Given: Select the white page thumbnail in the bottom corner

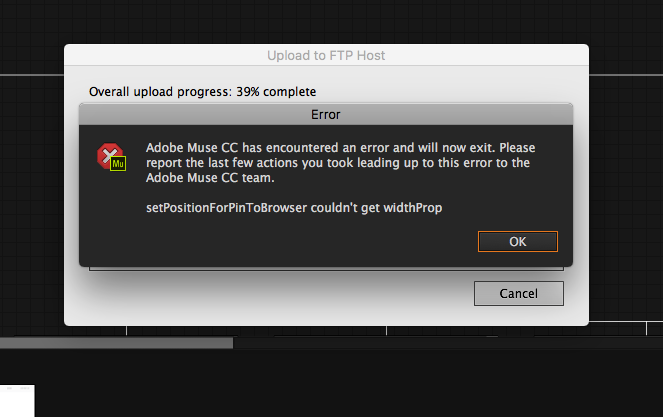Looking at the screenshot, I should pos(17,401).
